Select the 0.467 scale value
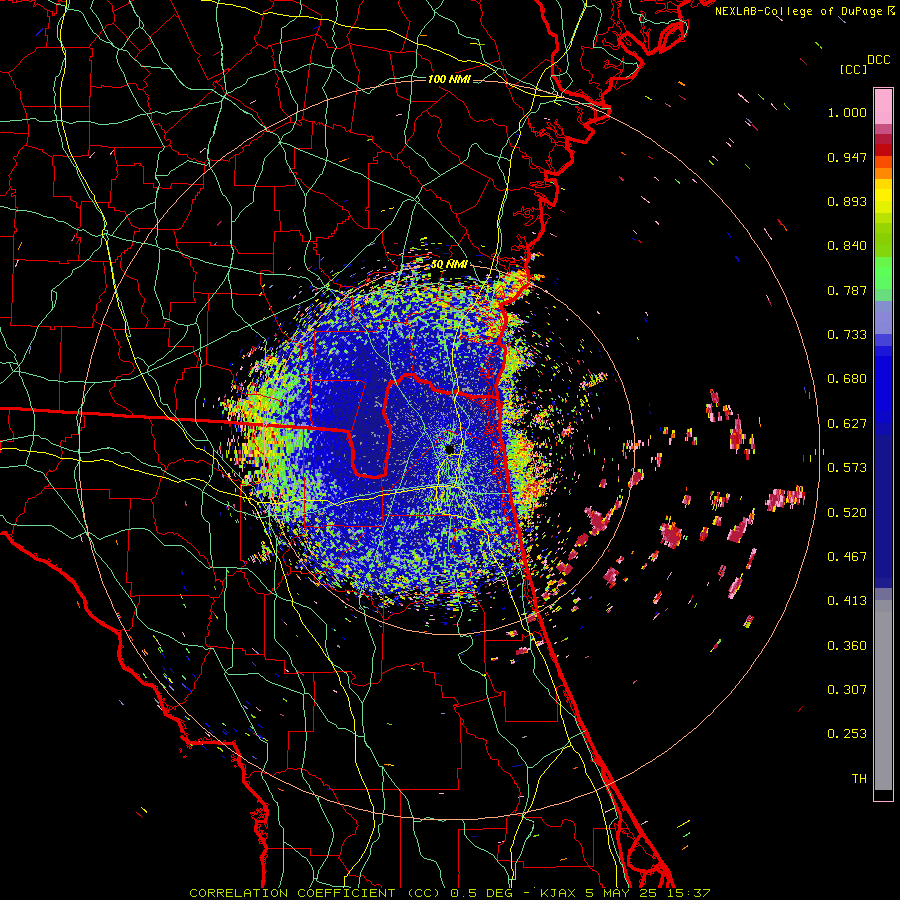Viewport: 900px width, 900px height. pos(847,557)
